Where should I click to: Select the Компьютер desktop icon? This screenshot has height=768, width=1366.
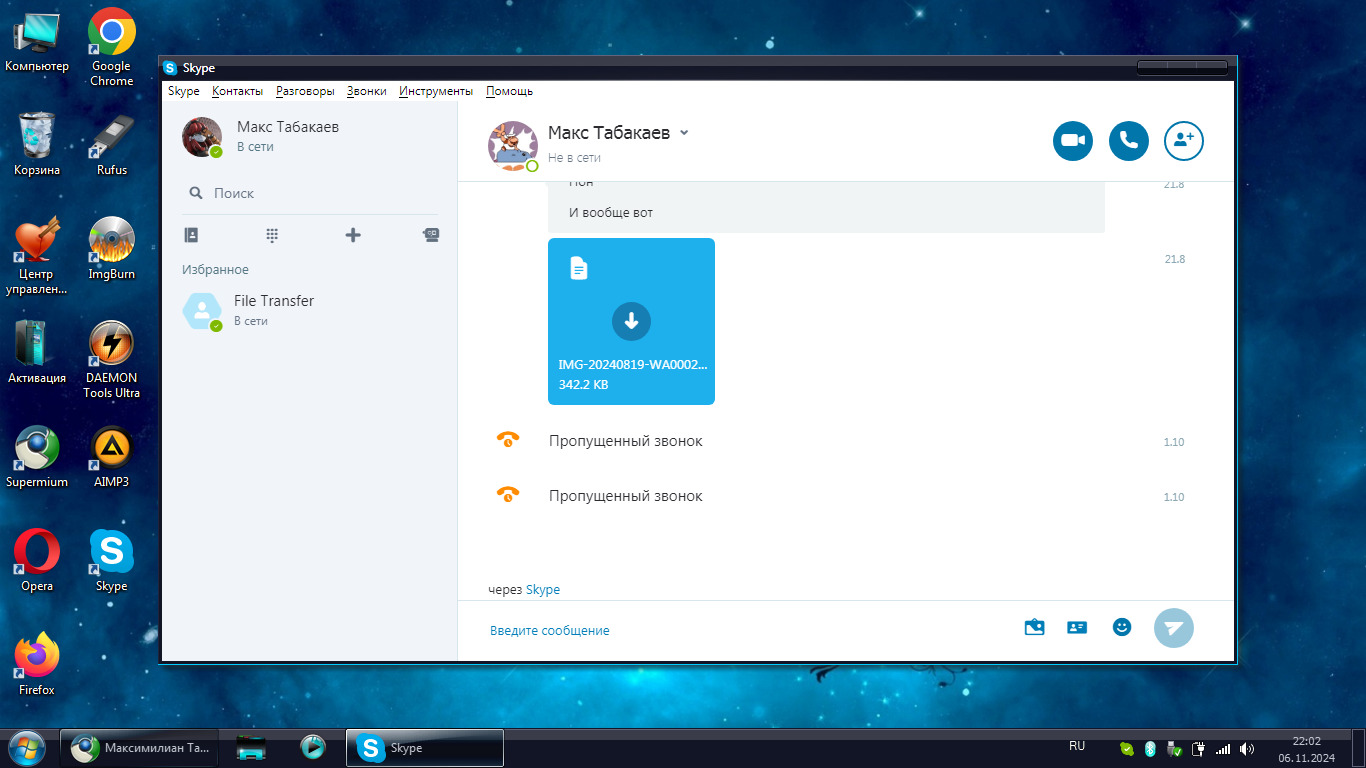37,42
